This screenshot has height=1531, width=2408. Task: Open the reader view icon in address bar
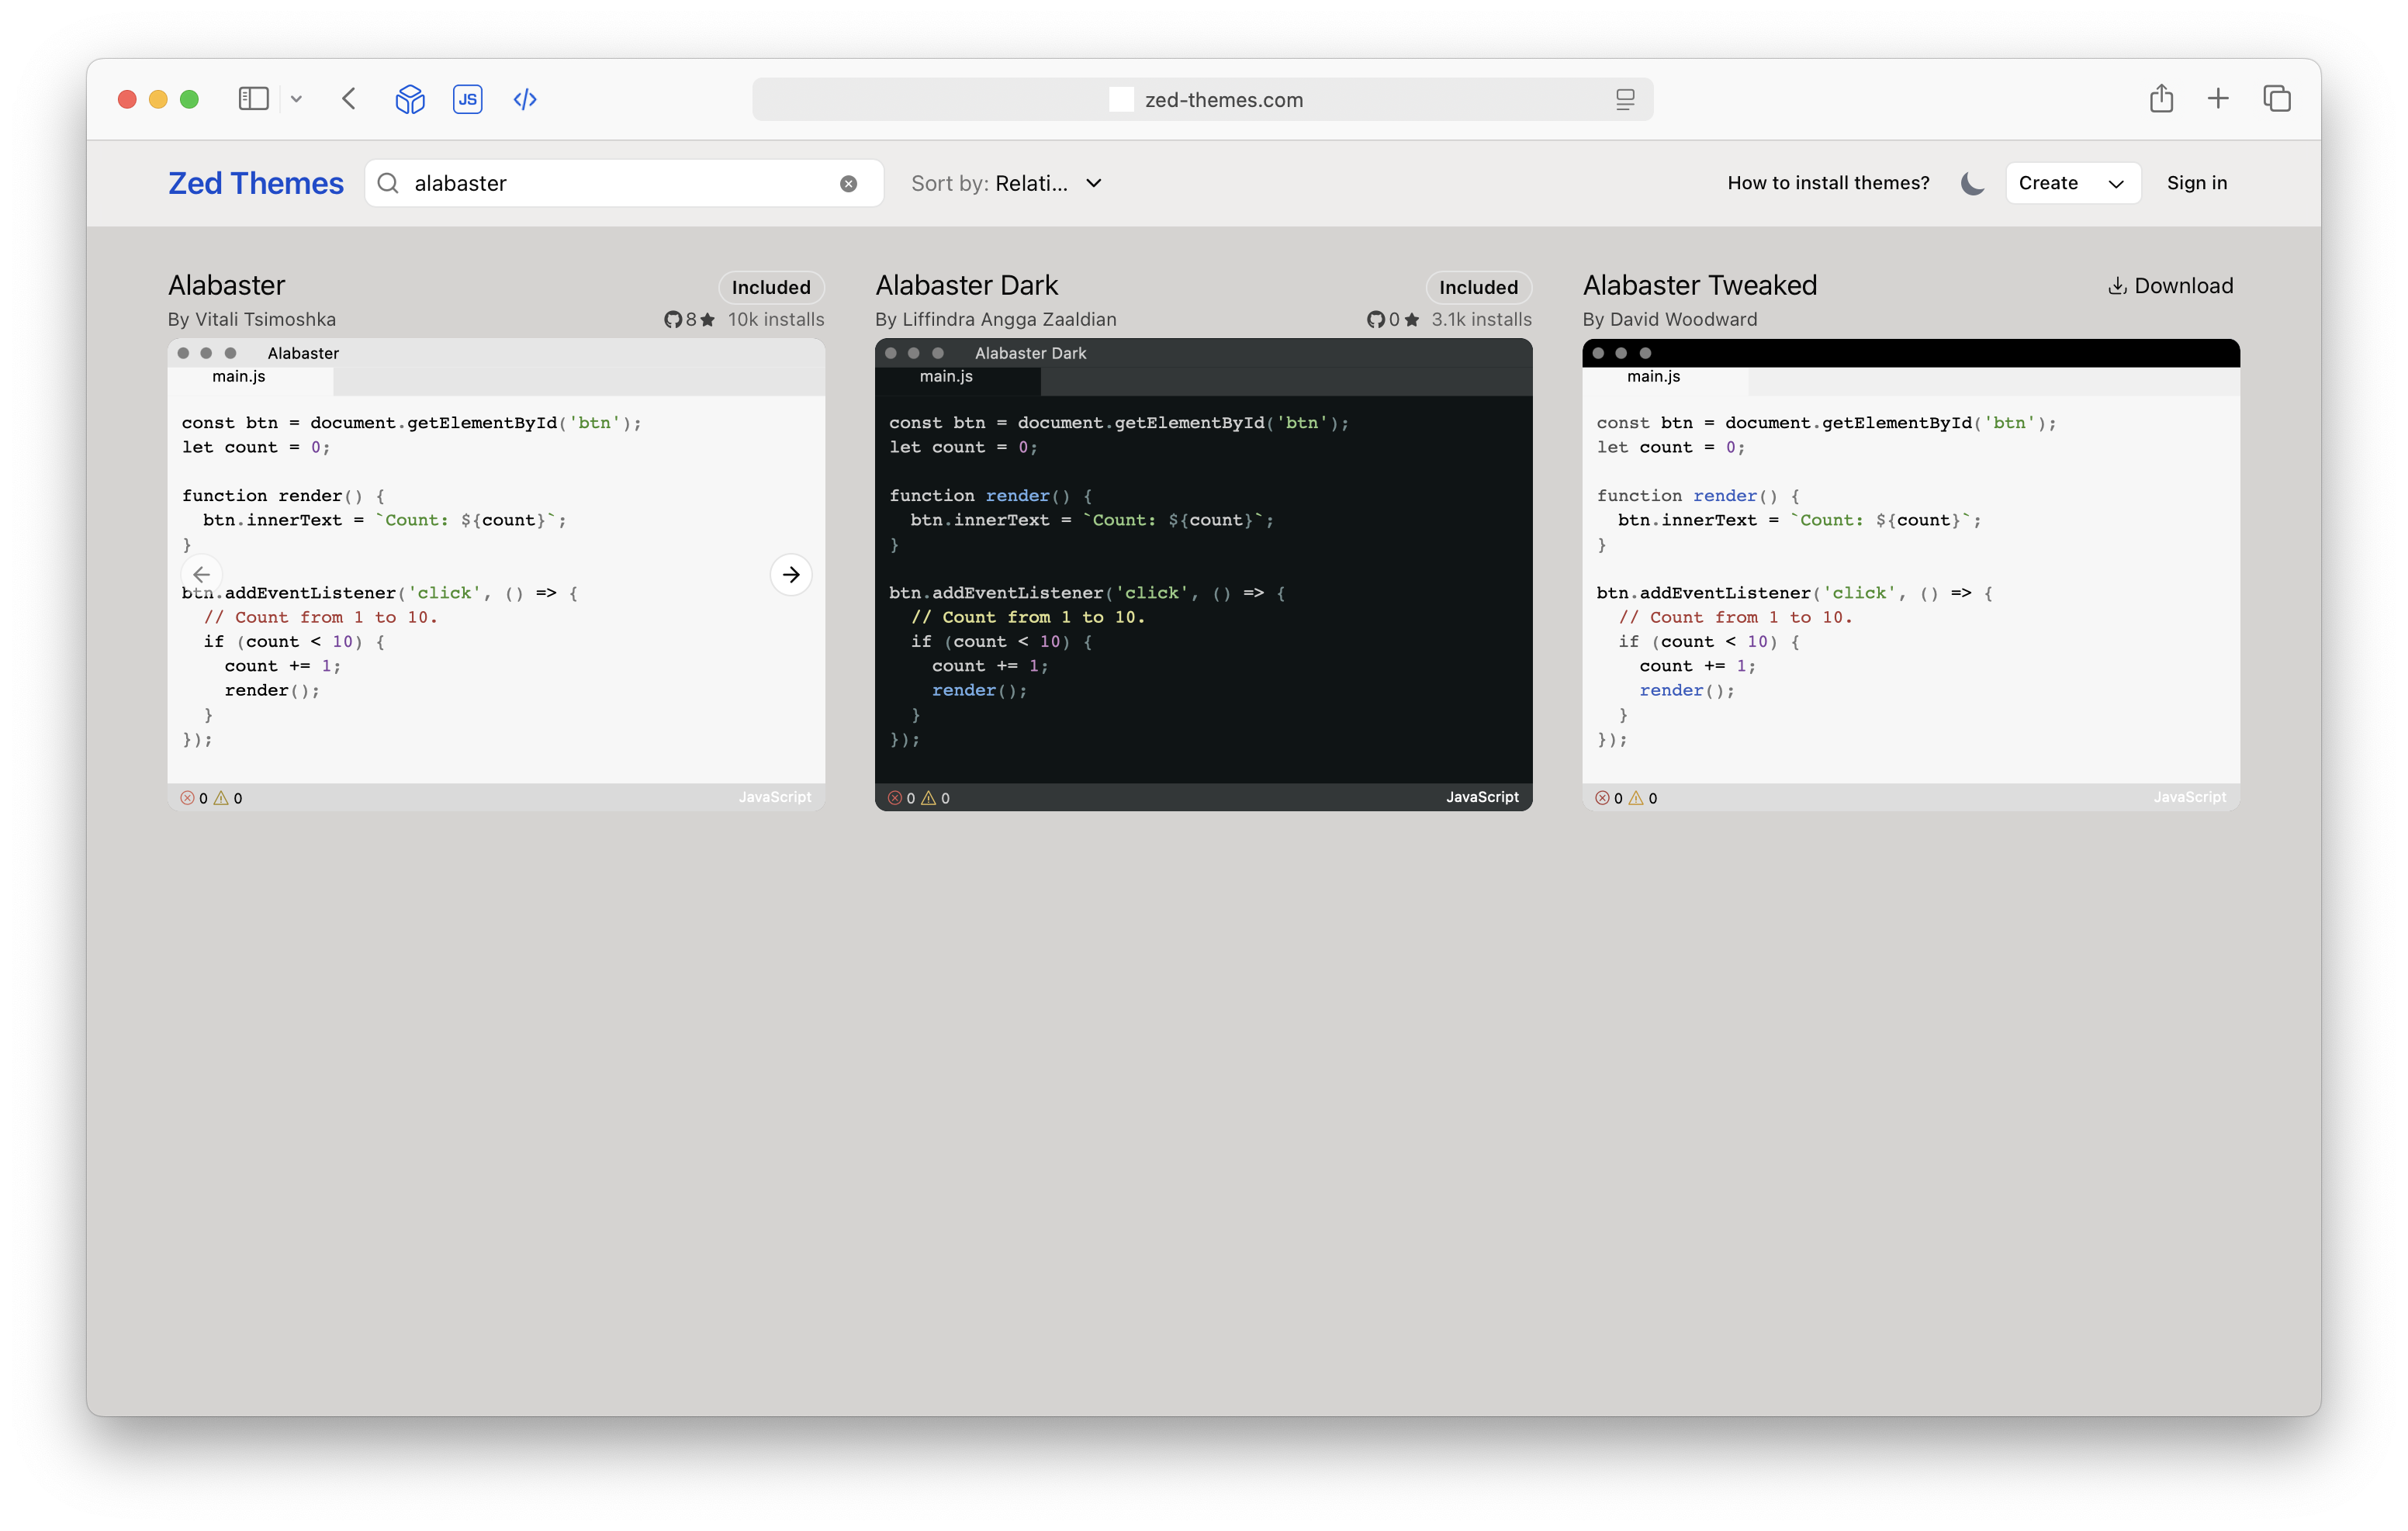point(1625,99)
